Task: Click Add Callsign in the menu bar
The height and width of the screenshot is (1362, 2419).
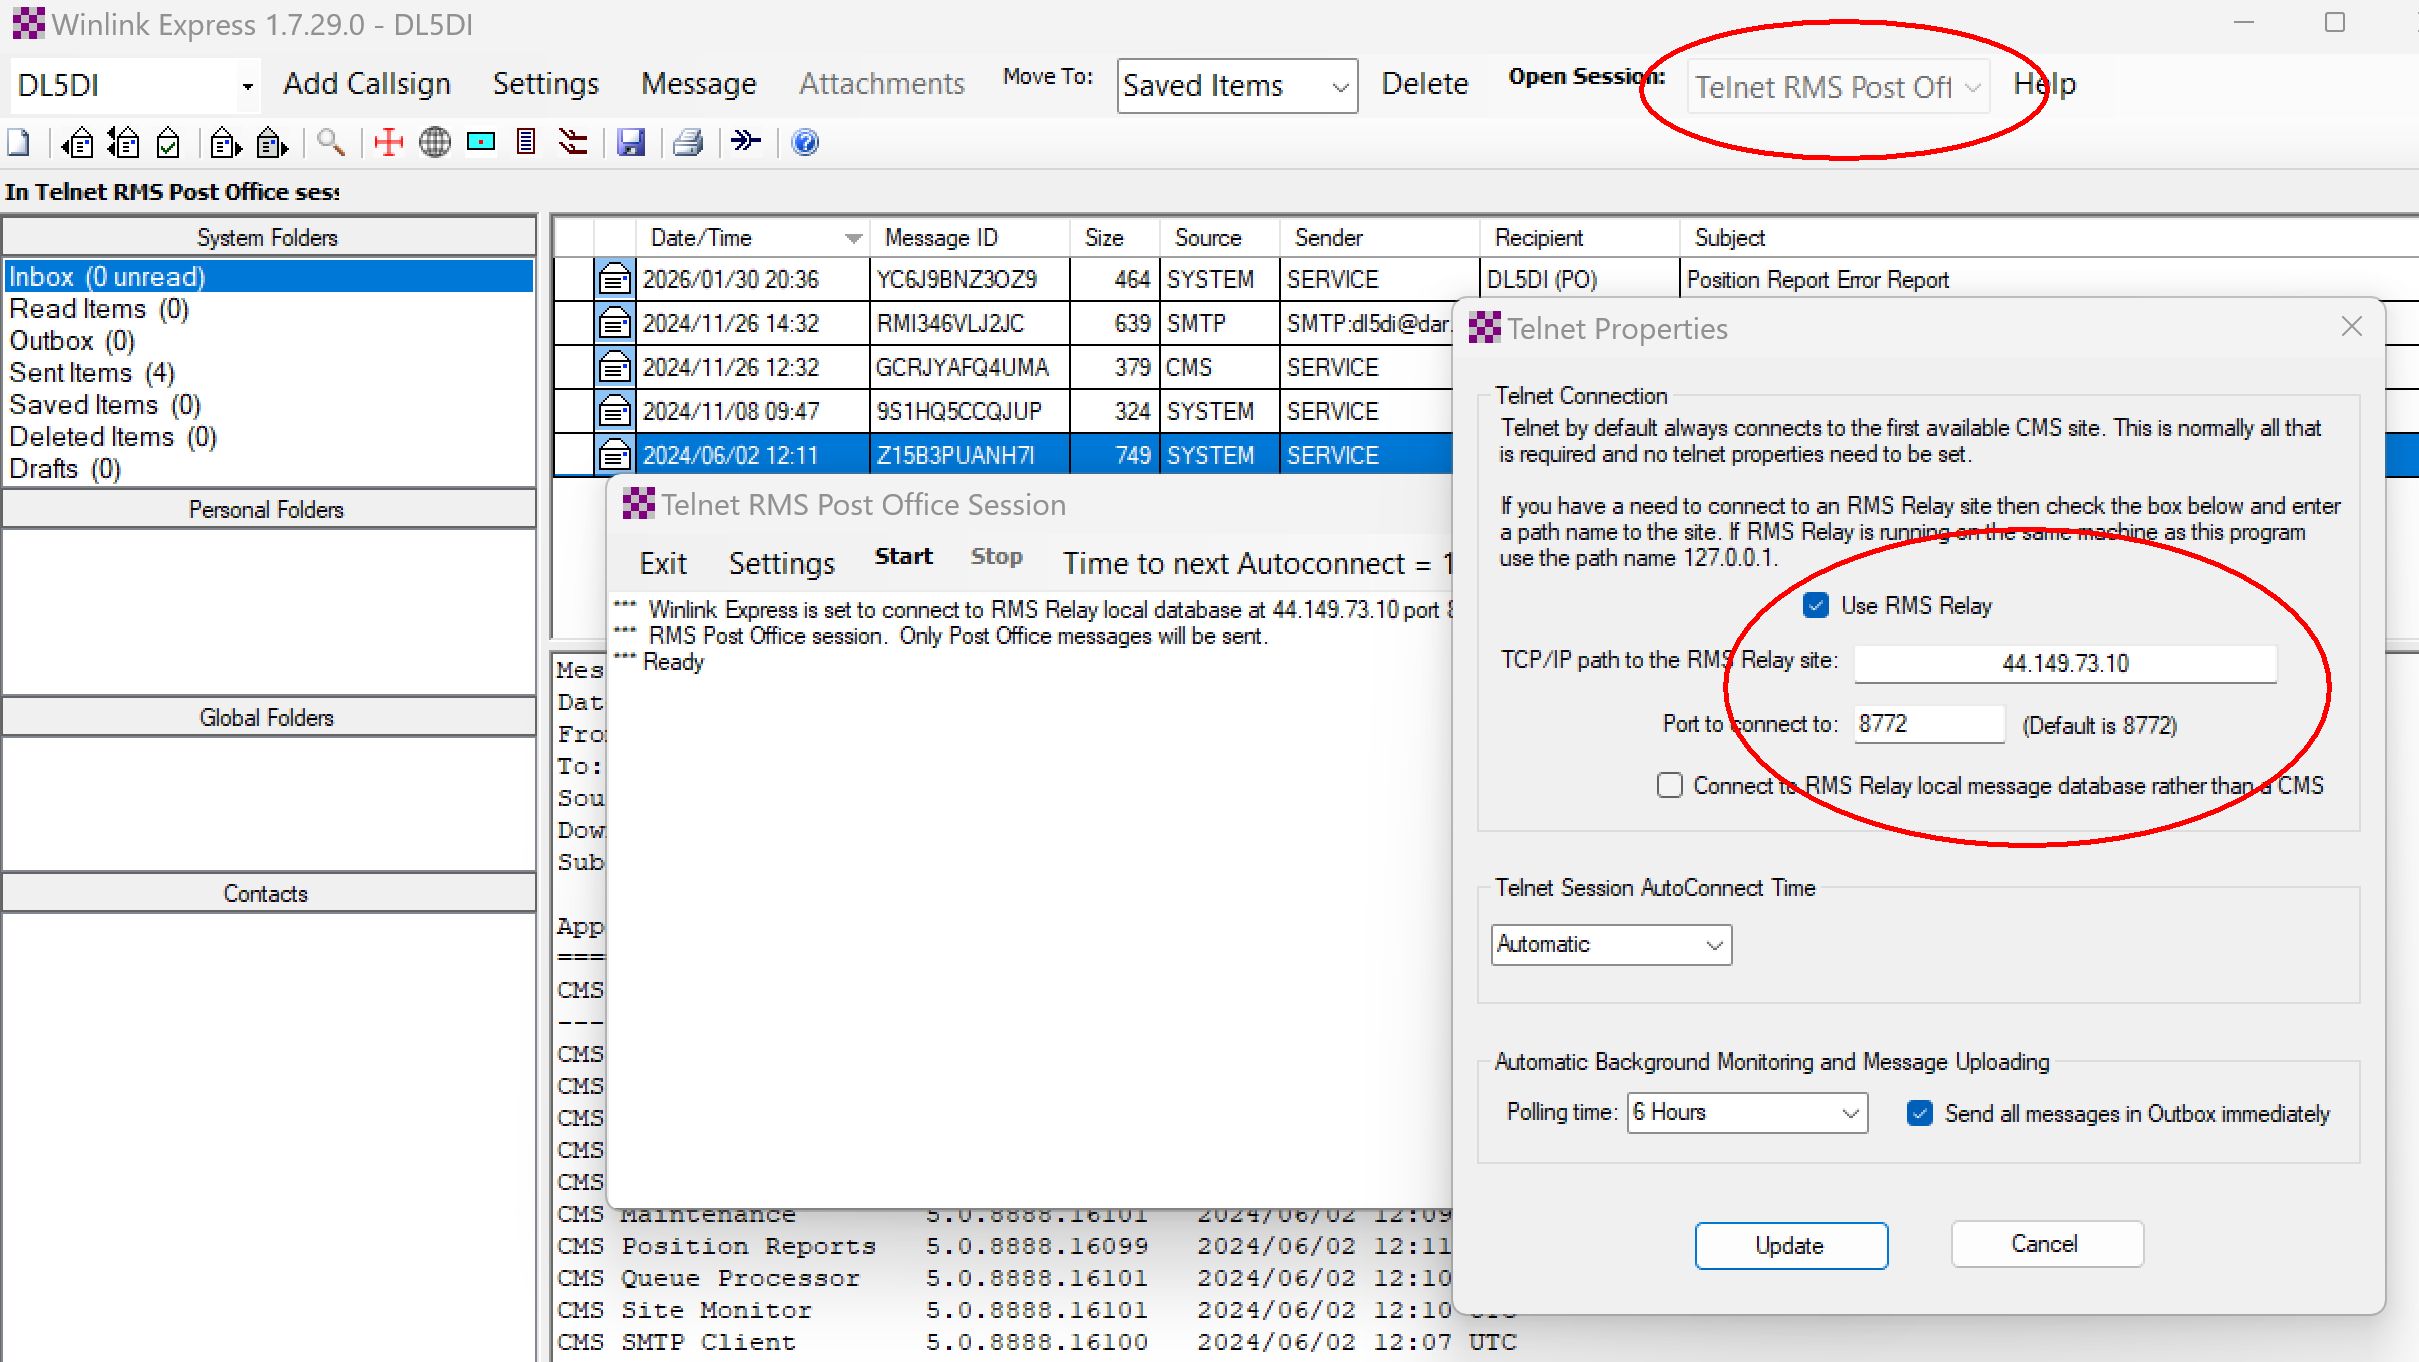Action: click(366, 84)
